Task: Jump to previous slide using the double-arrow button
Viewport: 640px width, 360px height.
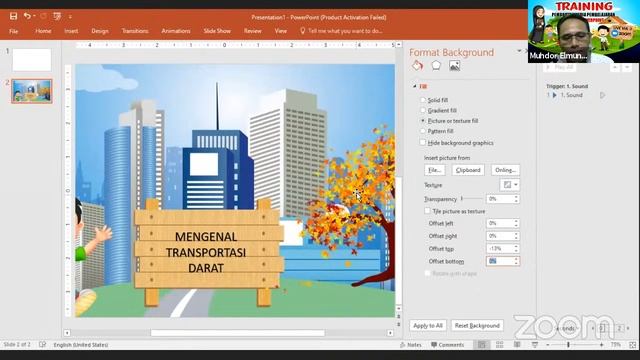Action: click(399, 317)
